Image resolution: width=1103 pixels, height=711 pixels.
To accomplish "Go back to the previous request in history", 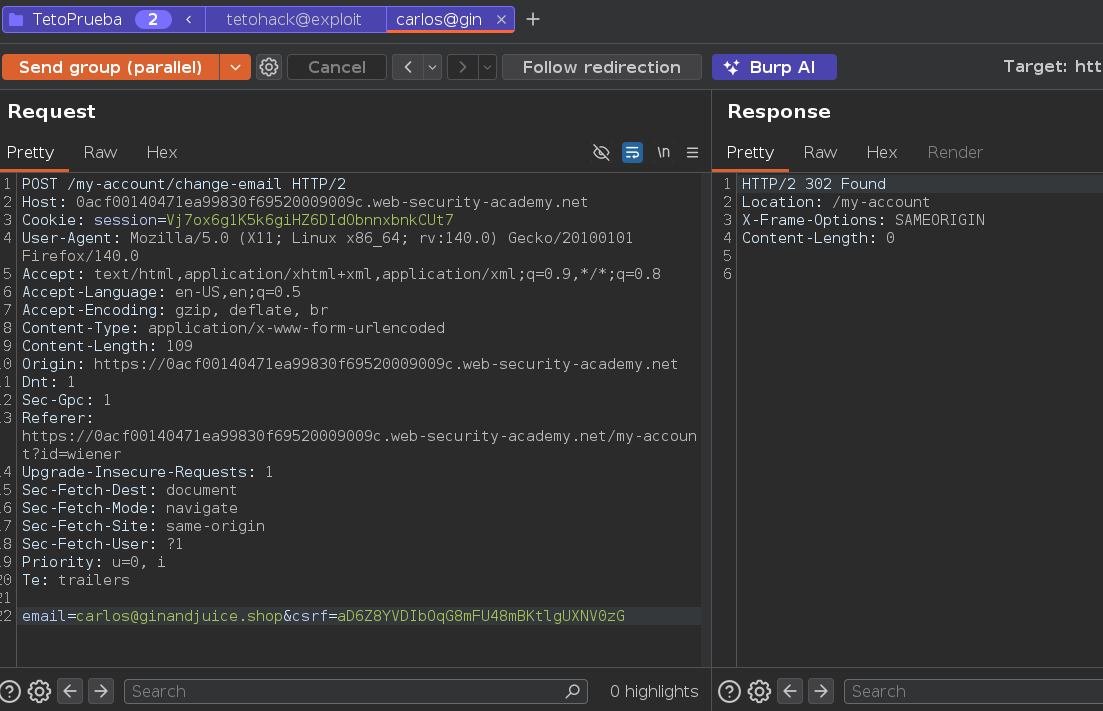I will 408,68.
